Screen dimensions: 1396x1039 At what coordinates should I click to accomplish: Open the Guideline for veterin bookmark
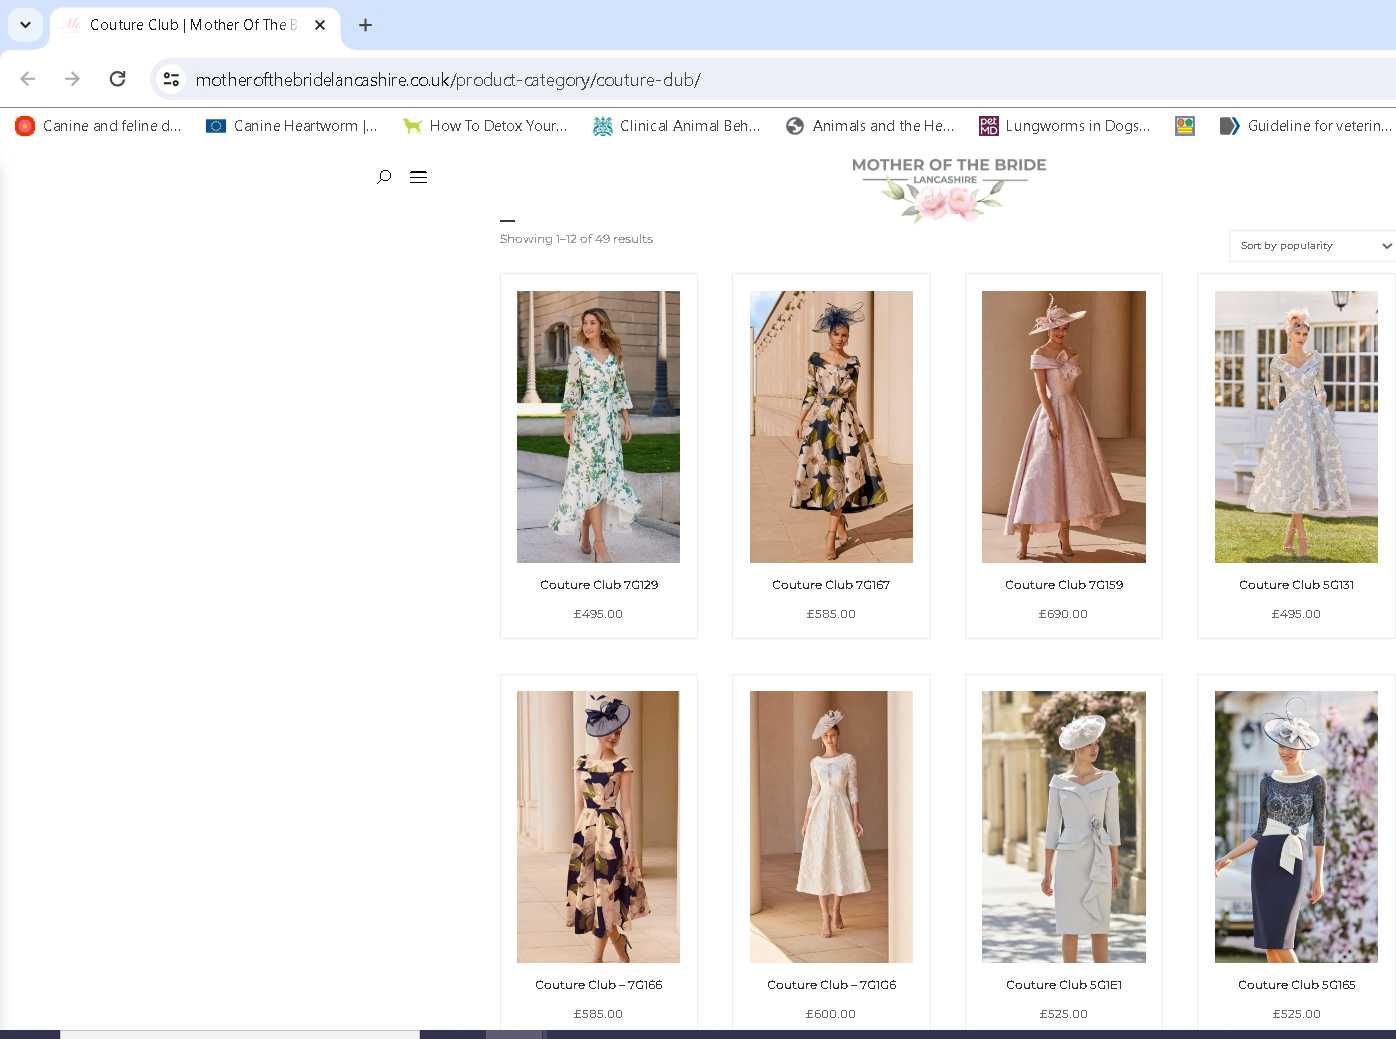pyautogui.click(x=1306, y=126)
